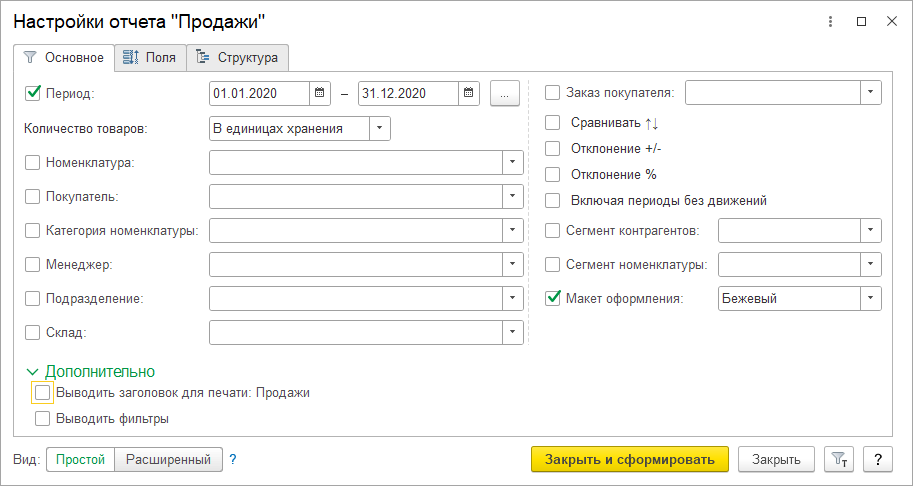Open the window's three-dot more menu
913x486 pixels.
click(x=830, y=21)
